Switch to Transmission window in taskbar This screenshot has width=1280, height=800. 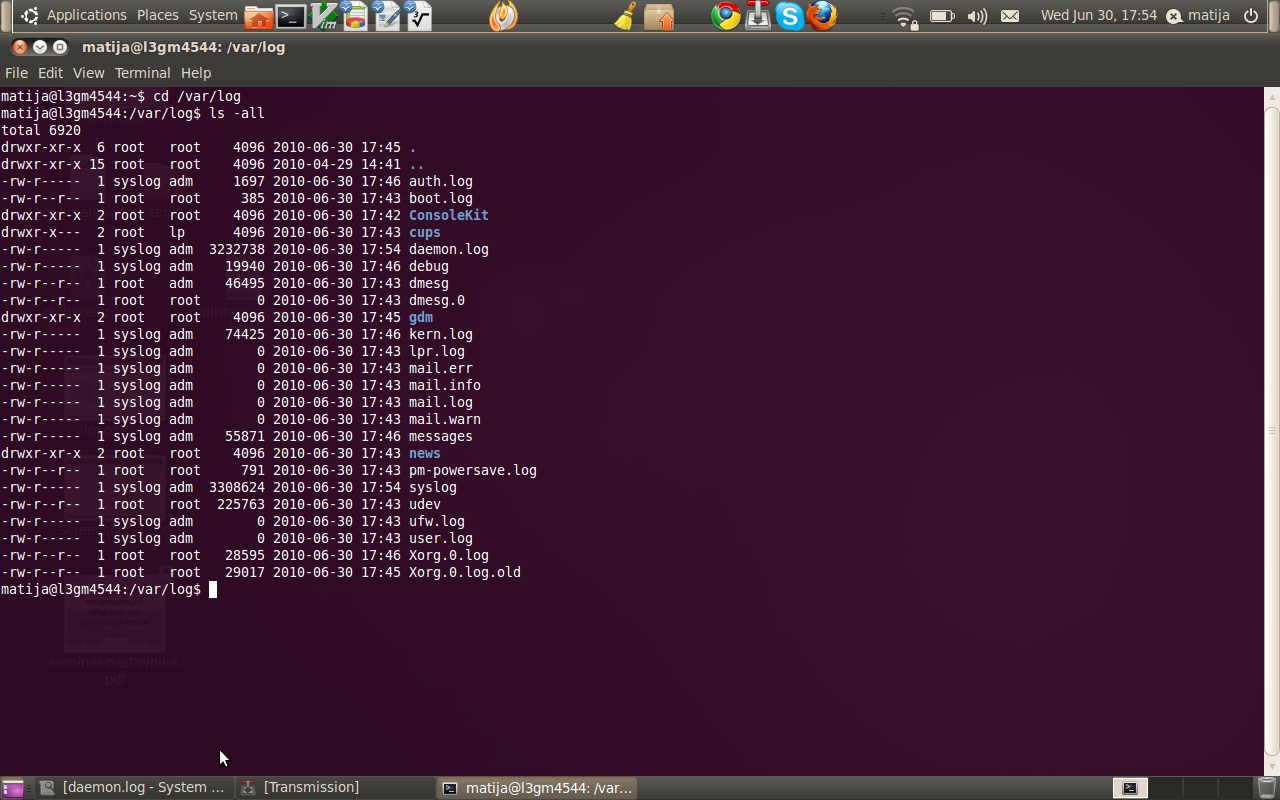310,788
